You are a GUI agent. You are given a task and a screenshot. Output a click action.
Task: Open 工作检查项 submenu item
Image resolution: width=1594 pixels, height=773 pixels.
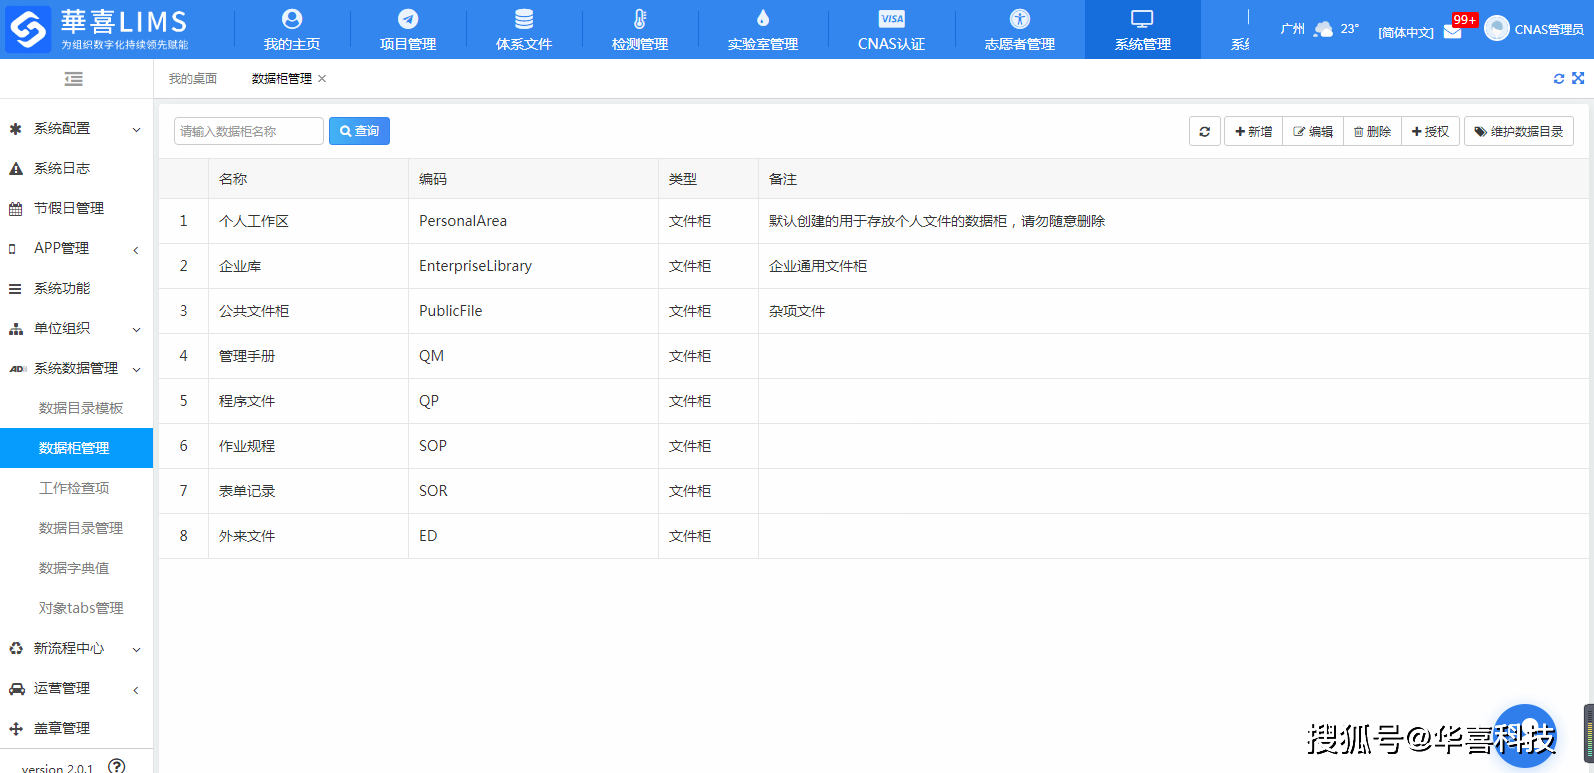(74, 488)
